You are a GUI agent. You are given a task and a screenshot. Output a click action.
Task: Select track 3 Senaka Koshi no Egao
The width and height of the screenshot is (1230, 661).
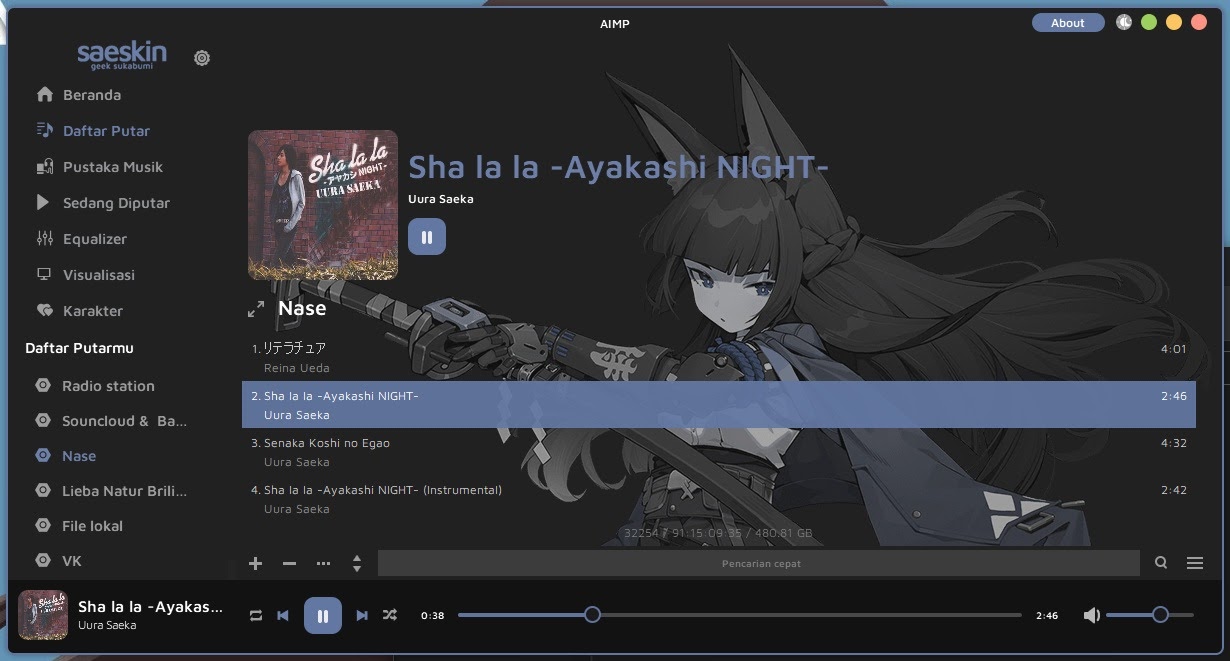pos(718,452)
